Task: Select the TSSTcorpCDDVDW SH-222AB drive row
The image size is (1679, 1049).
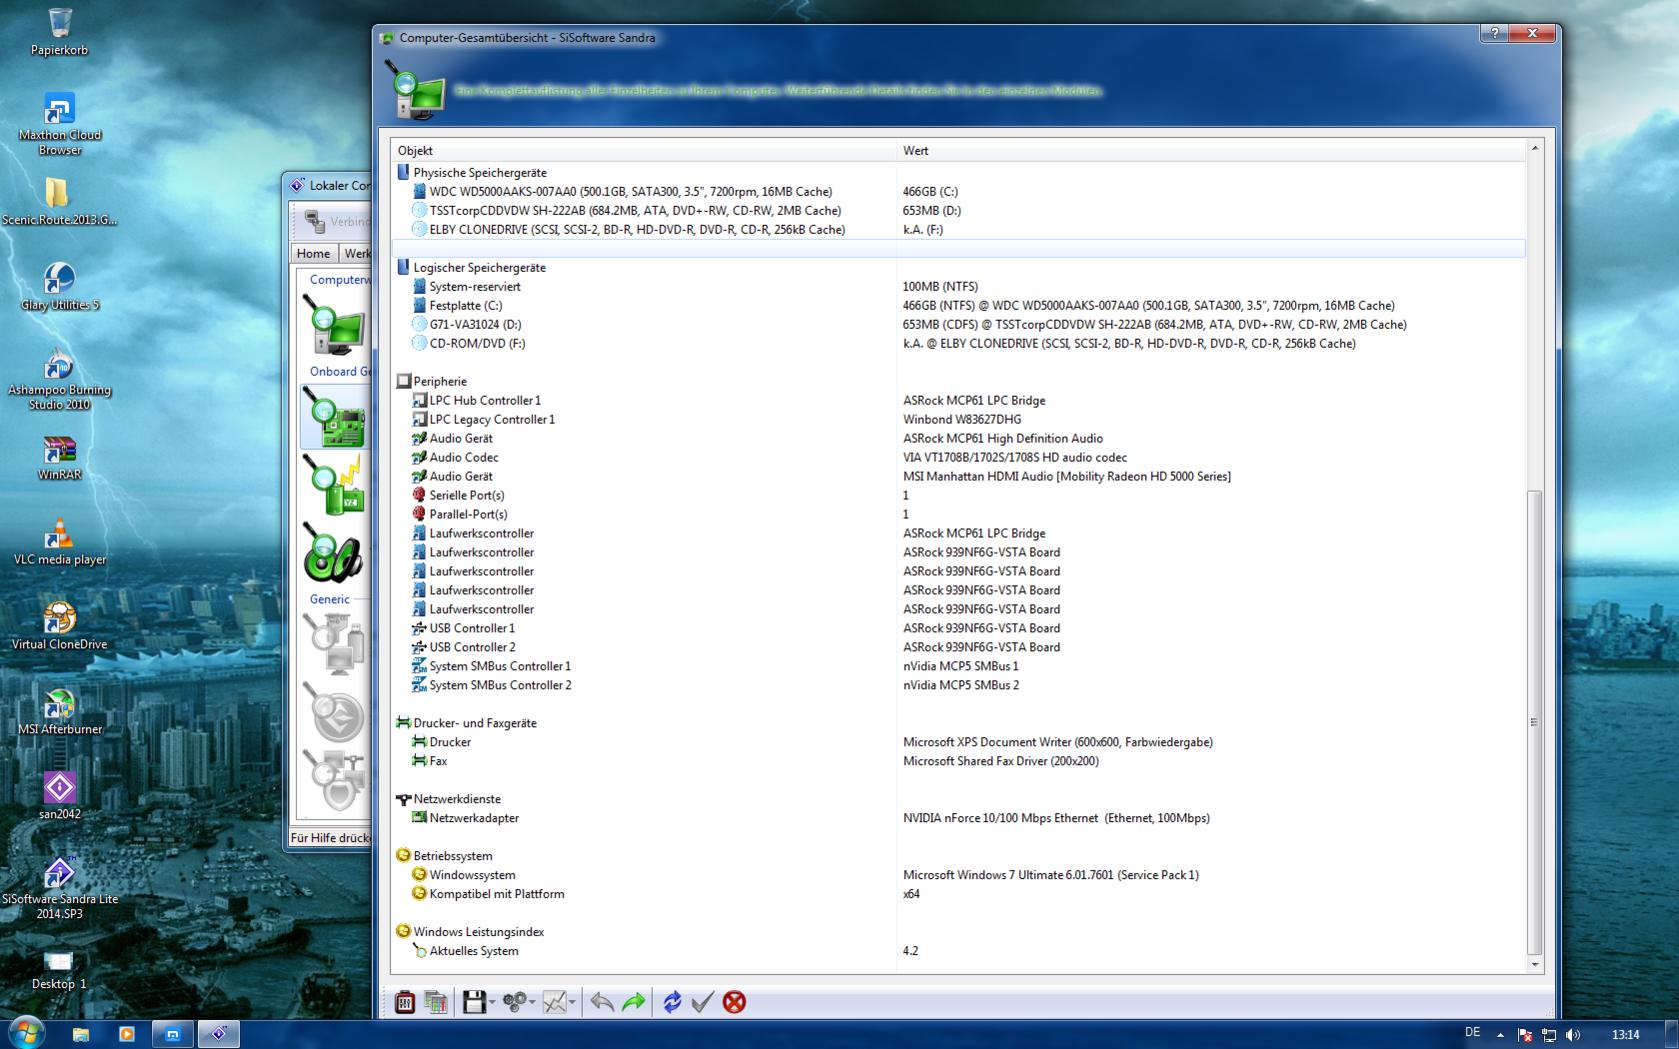Action: tap(958, 211)
